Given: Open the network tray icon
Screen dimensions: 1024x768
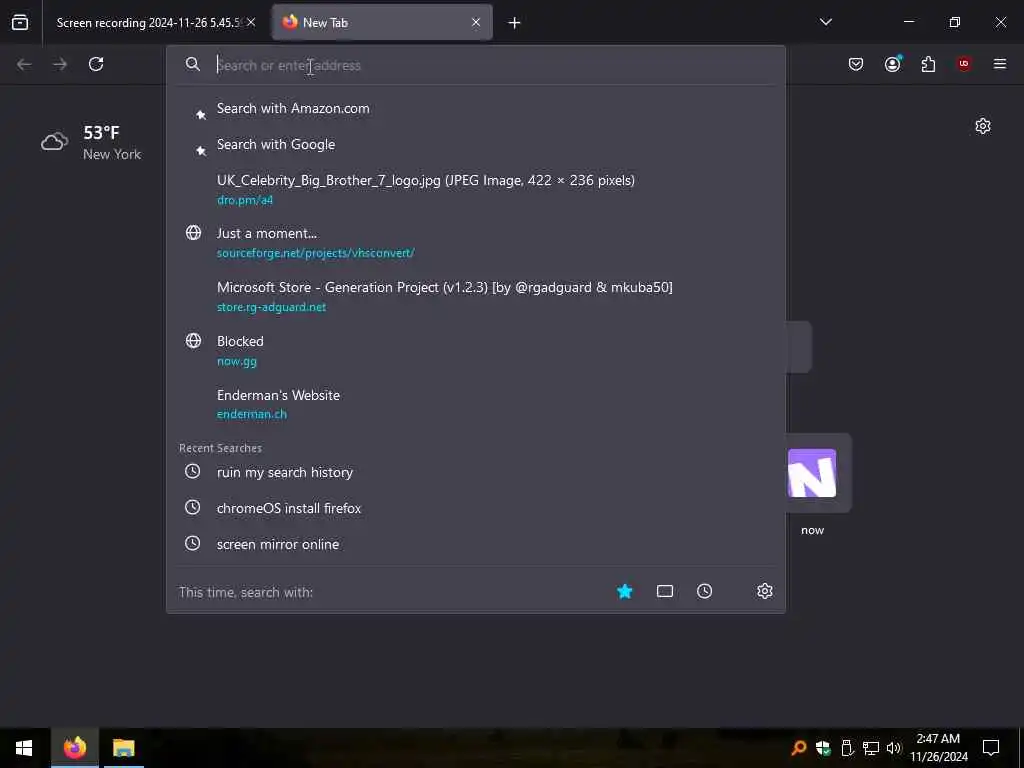Looking at the screenshot, I should pyautogui.click(x=871, y=748).
